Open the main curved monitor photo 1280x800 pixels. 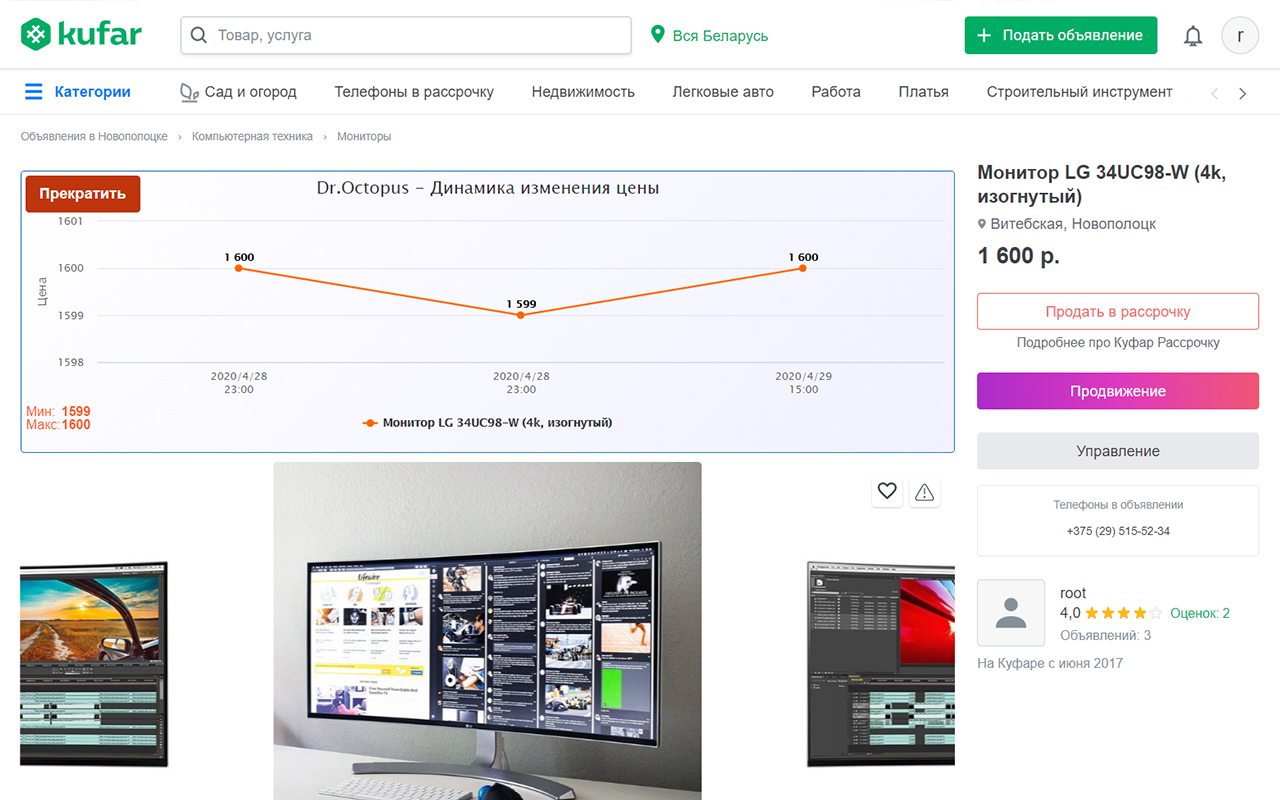(487, 631)
